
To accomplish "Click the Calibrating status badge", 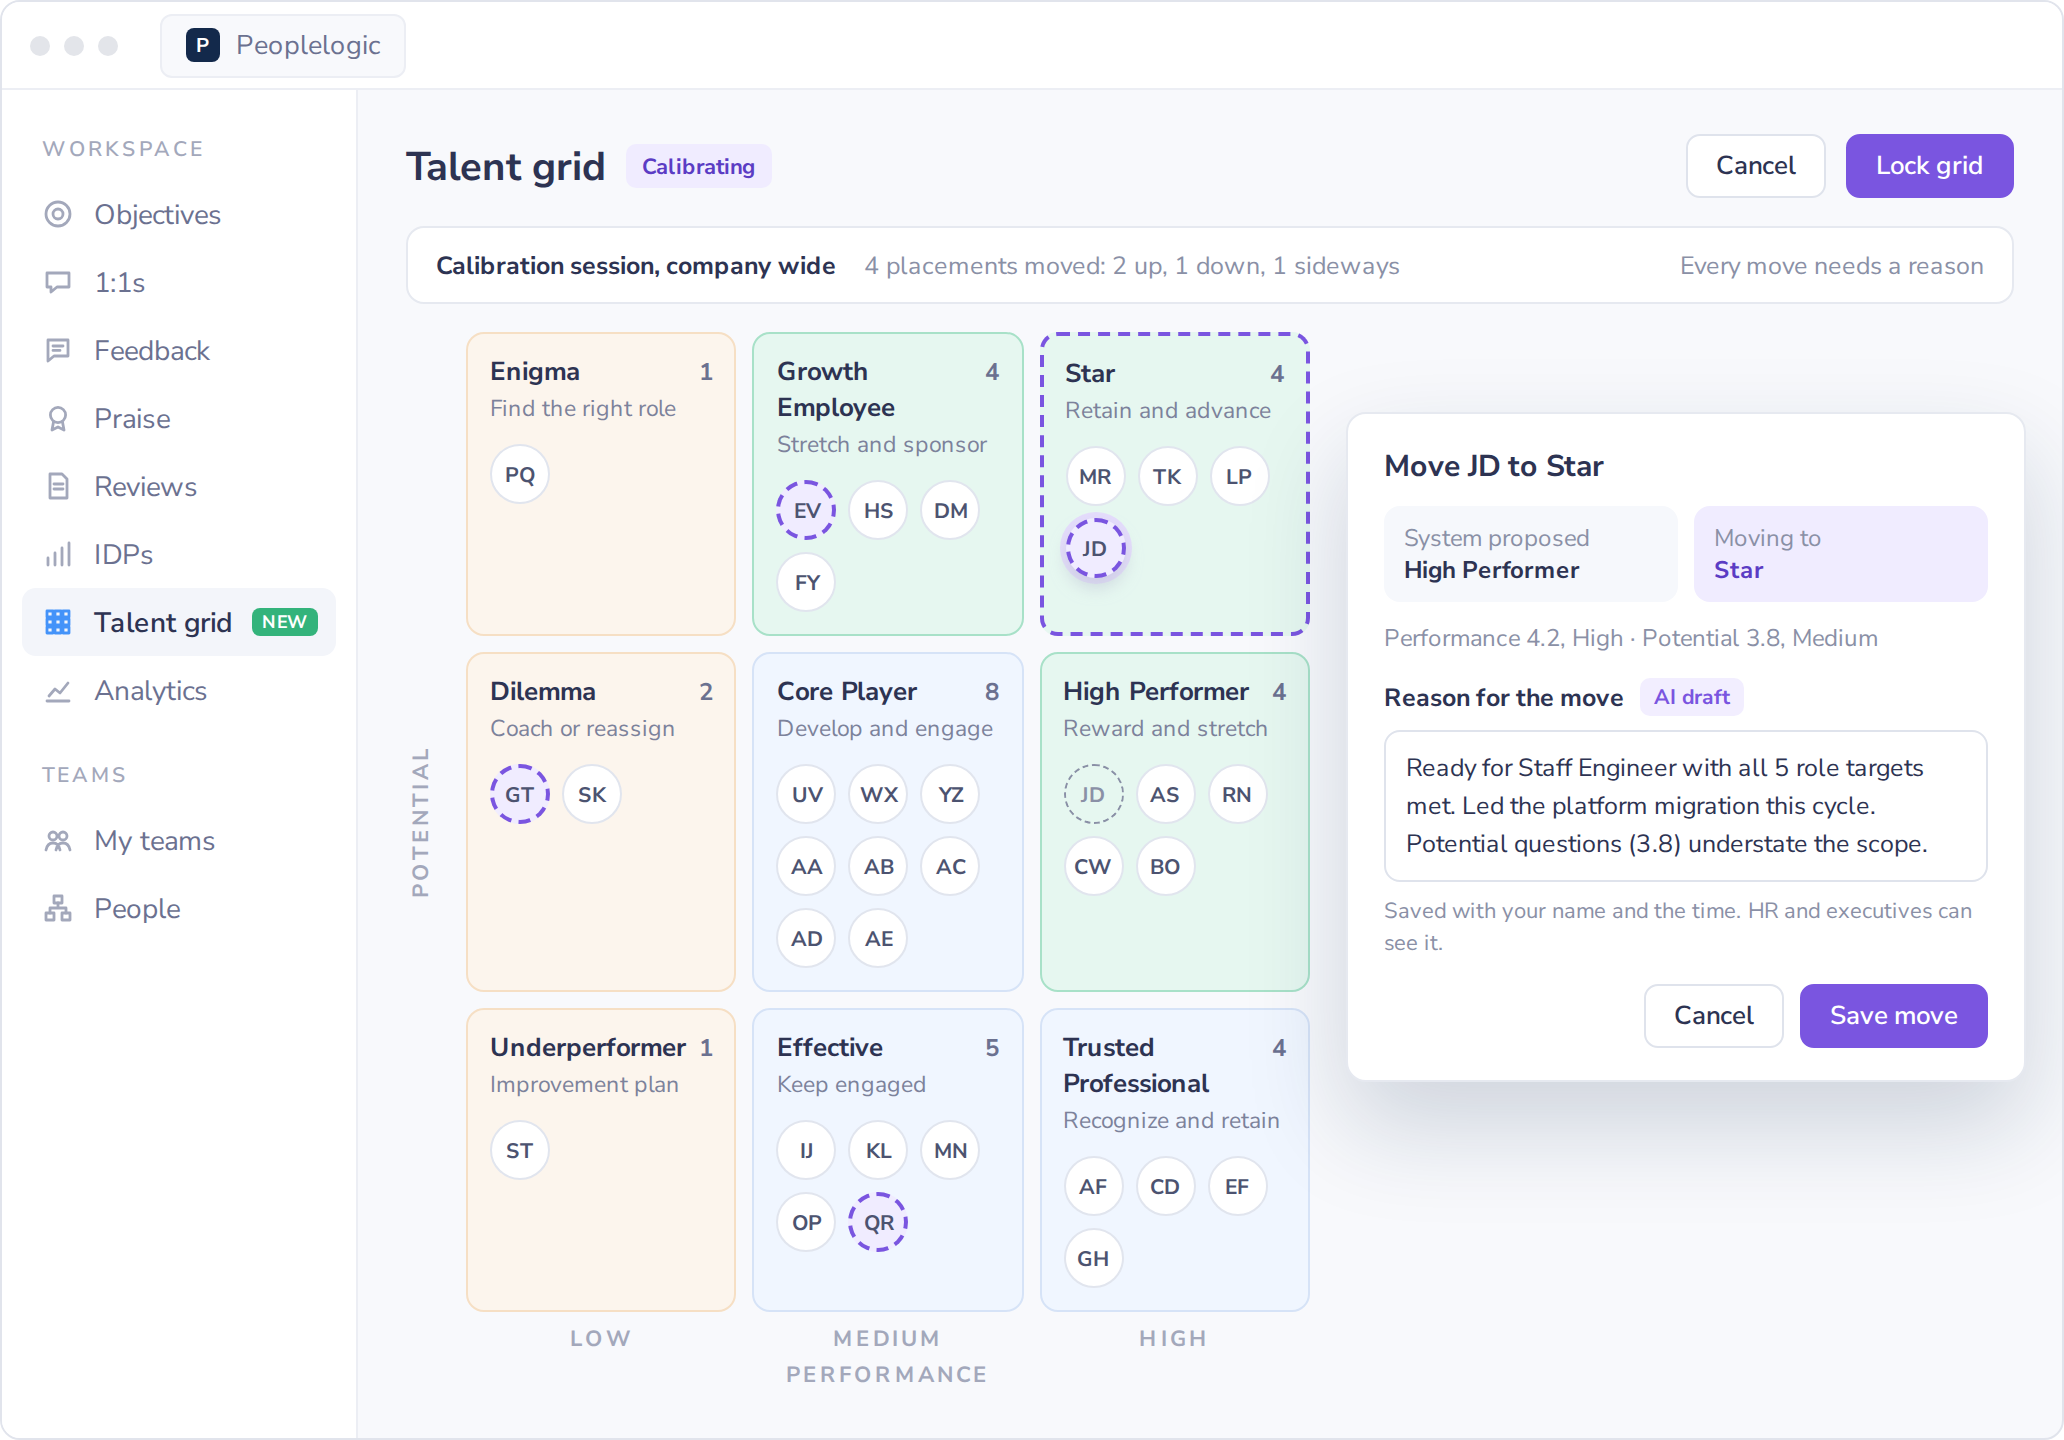I will pos(698,166).
